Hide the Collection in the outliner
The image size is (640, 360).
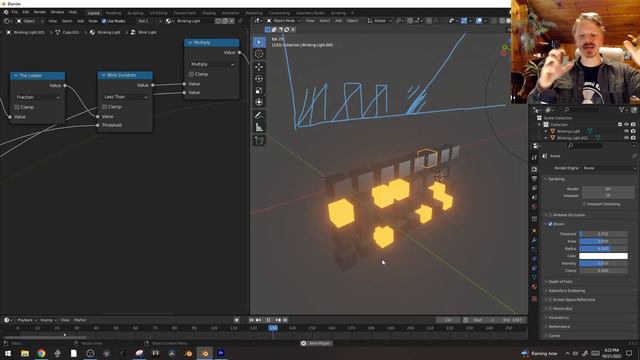[627, 124]
